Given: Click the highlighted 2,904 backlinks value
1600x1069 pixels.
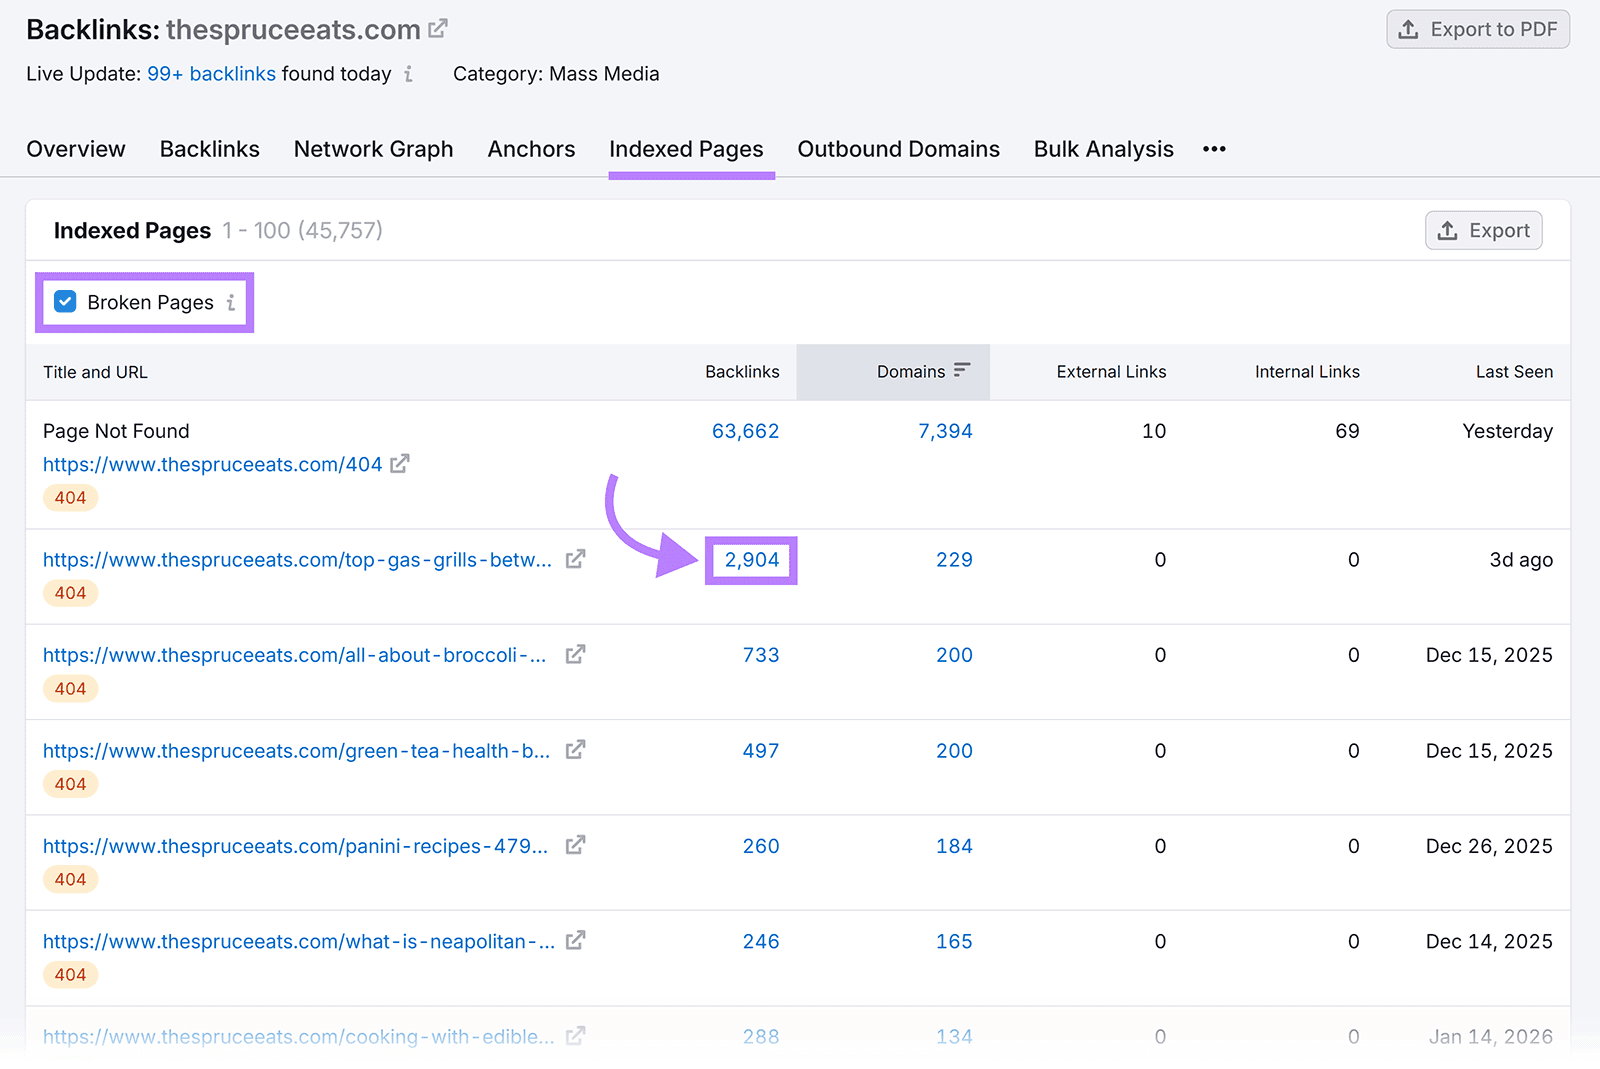Looking at the screenshot, I should 751,560.
